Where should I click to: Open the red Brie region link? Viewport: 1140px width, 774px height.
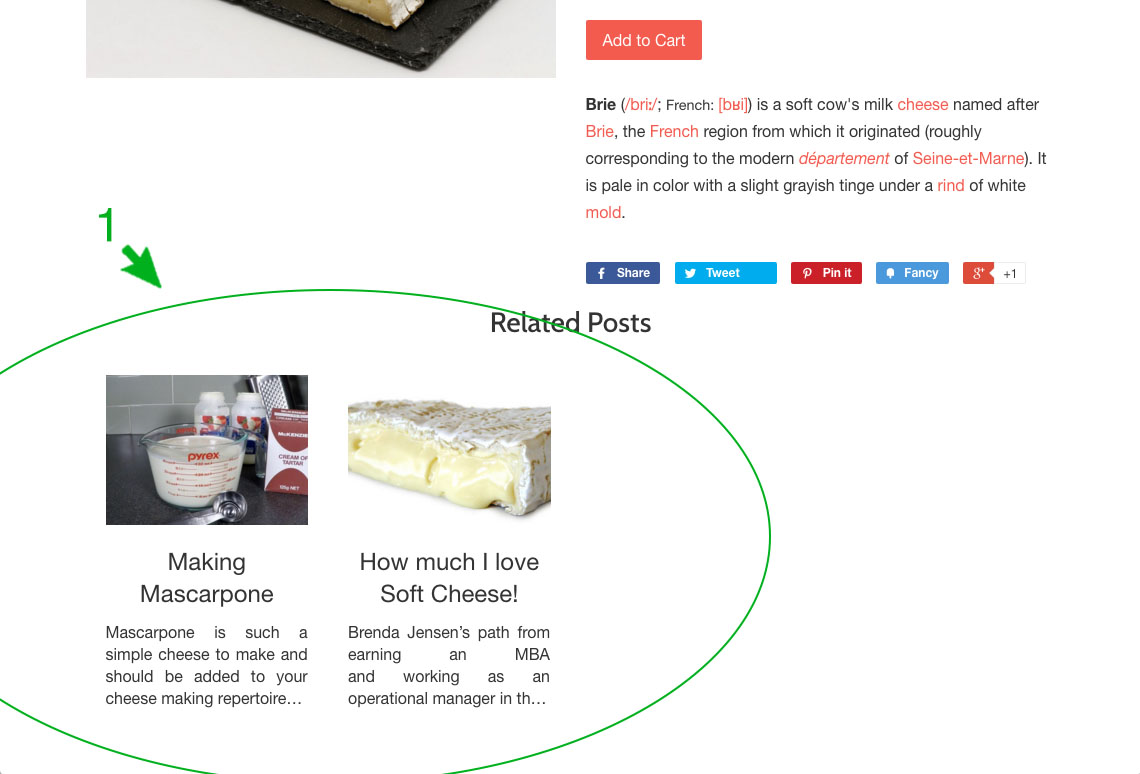click(x=599, y=132)
